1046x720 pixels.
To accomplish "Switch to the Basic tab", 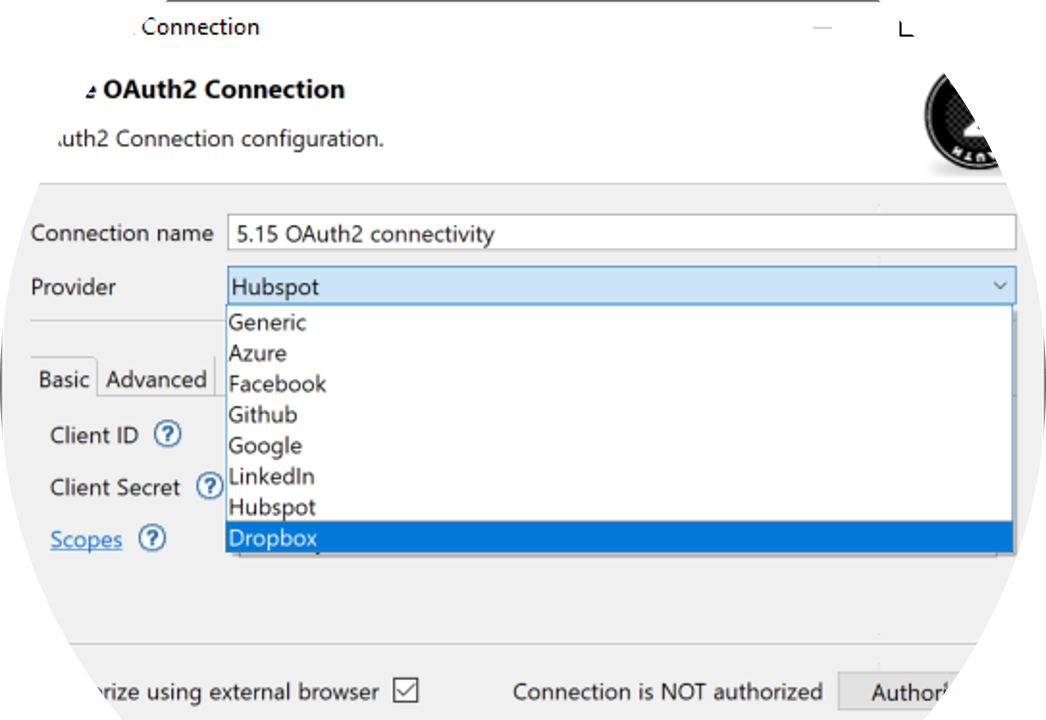I will 64,380.
